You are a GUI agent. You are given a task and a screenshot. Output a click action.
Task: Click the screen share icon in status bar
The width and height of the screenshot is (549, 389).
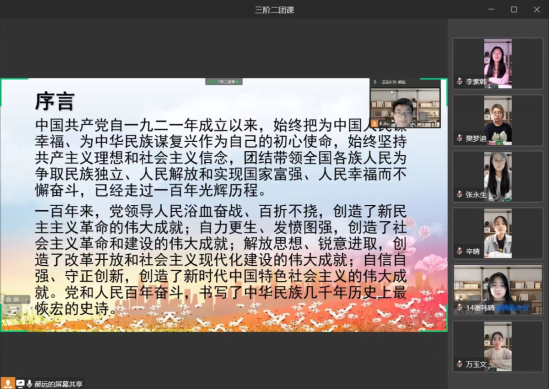20,384
